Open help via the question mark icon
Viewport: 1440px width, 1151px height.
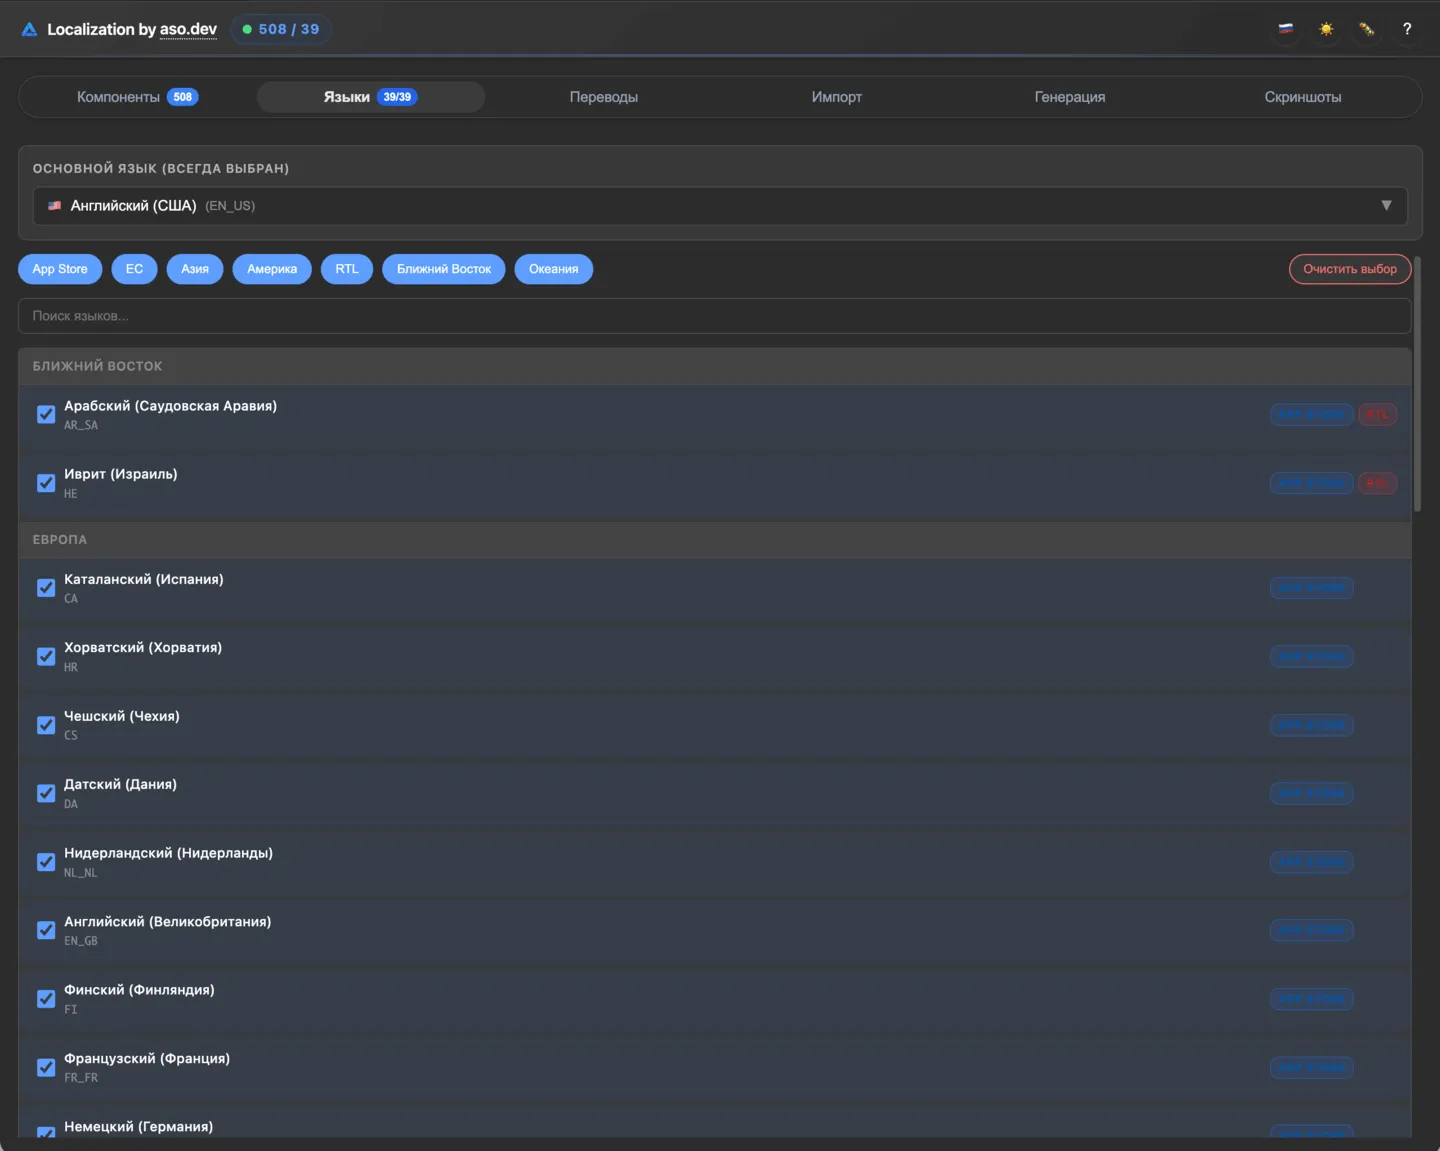coord(1406,29)
